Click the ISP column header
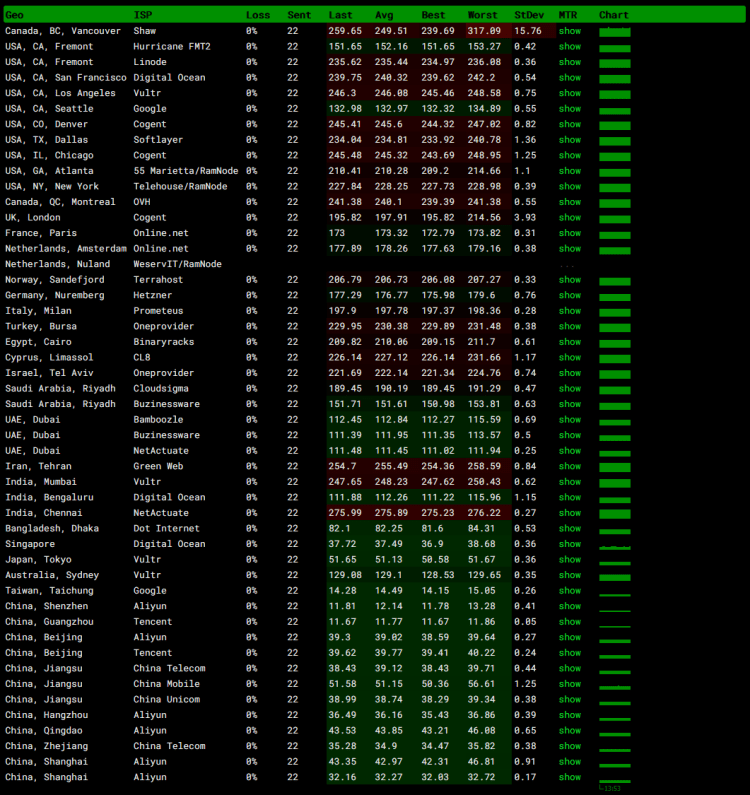Image resolution: width=750 pixels, height=795 pixels. [143, 15]
